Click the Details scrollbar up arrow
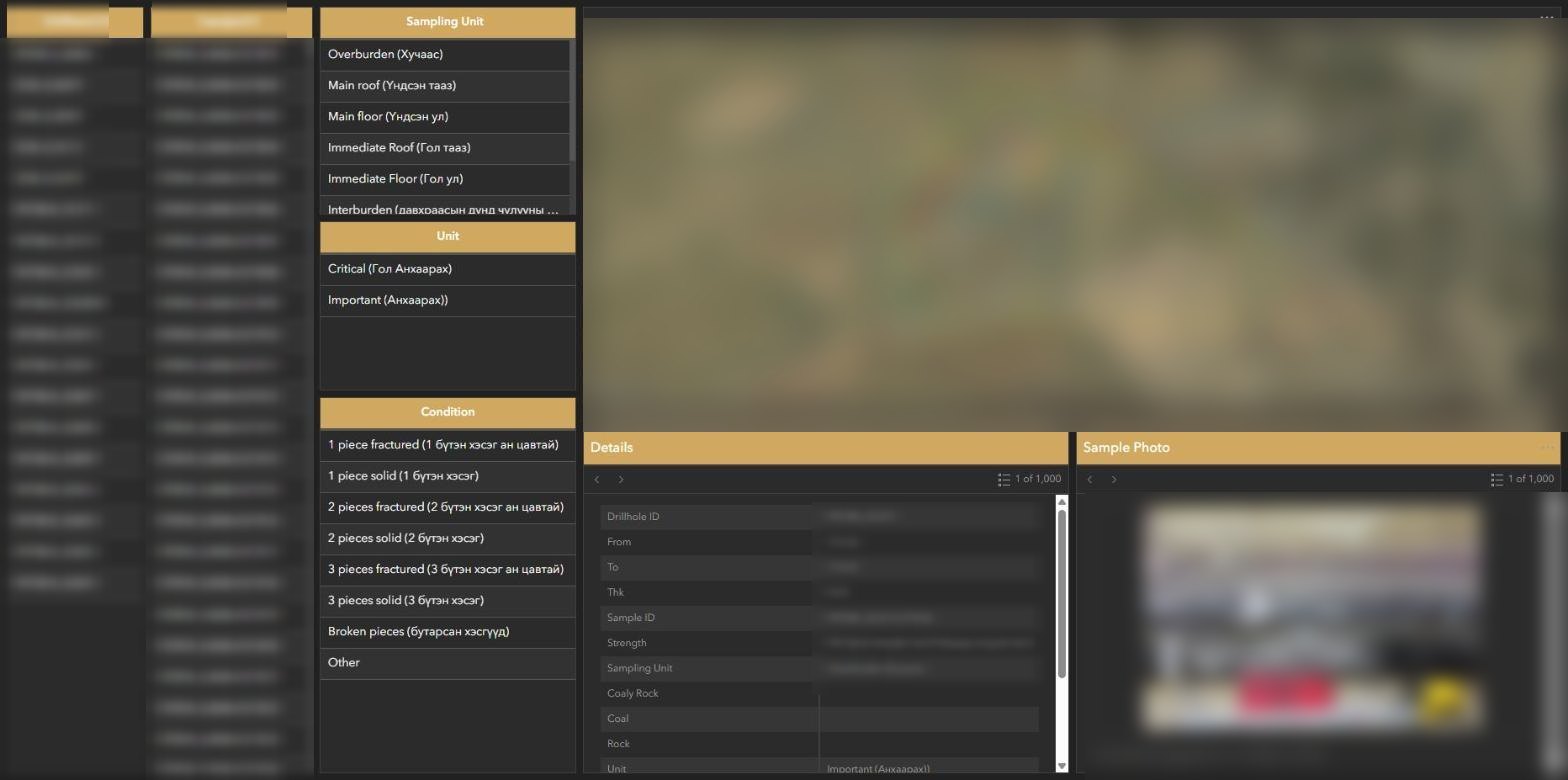 (x=1062, y=501)
